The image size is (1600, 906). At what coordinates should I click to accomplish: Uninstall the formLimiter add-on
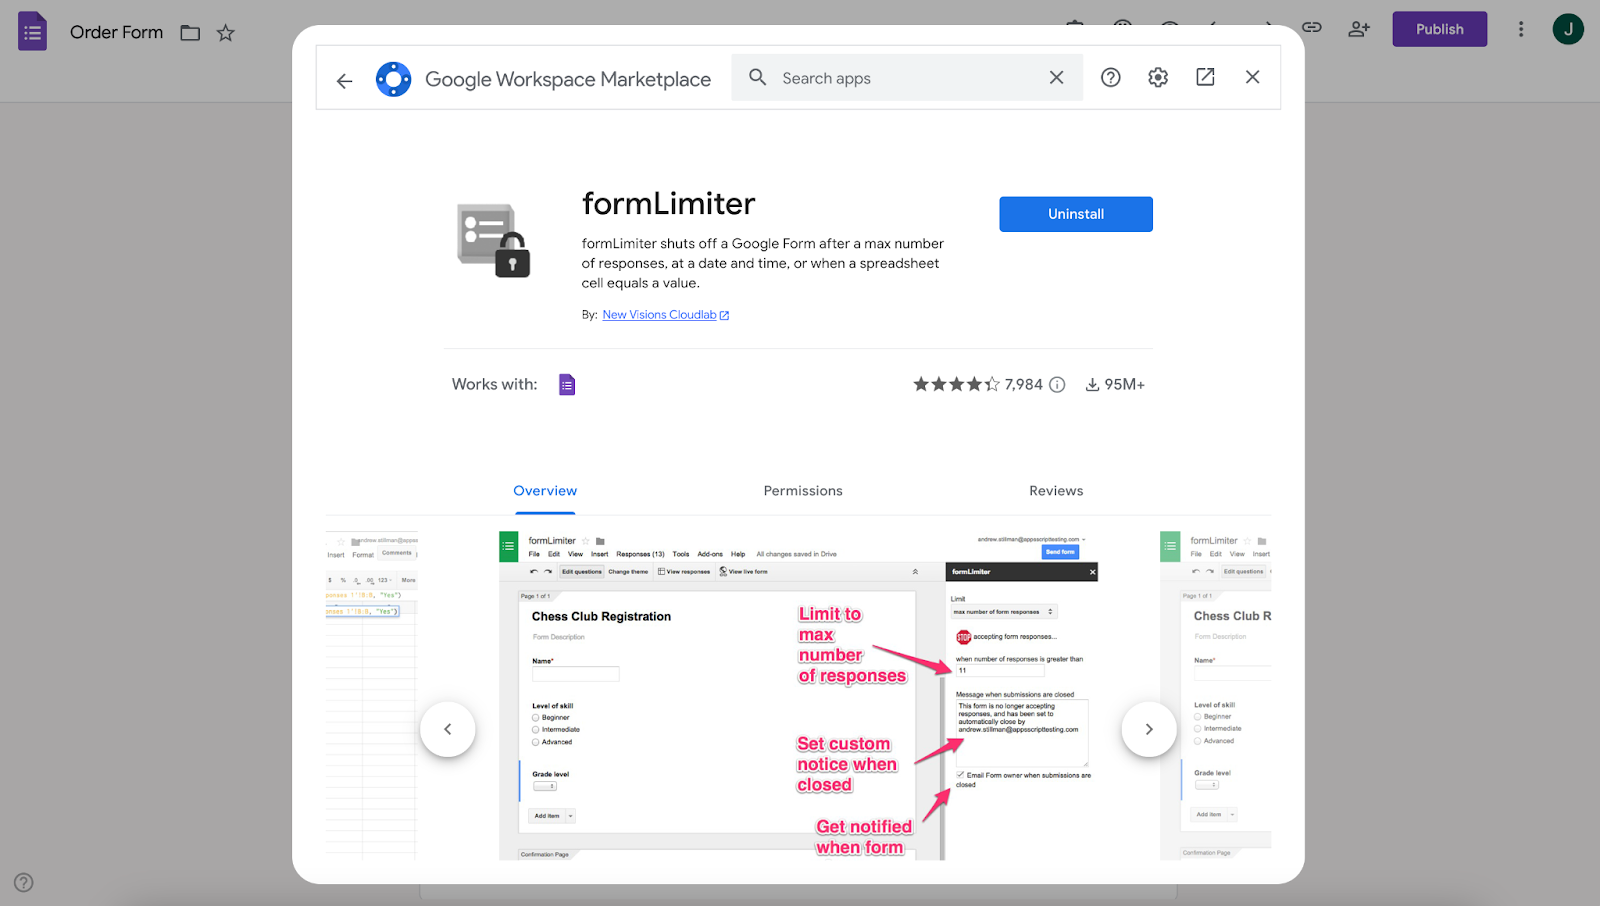coord(1076,214)
